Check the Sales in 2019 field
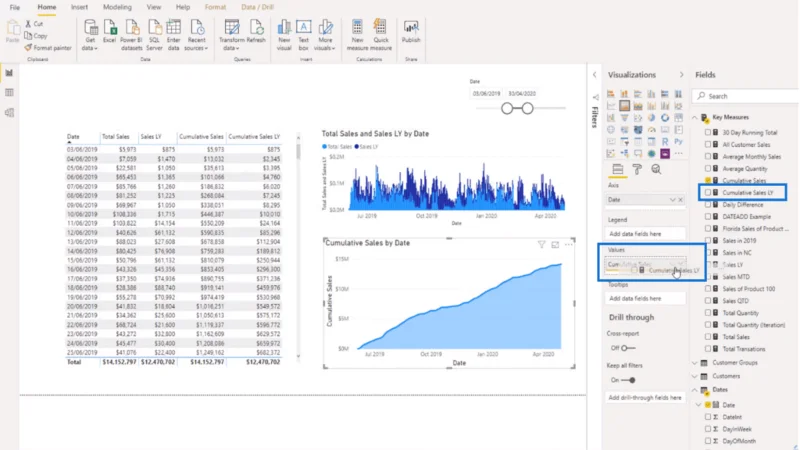This screenshot has height=450, width=800. pos(708,240)
